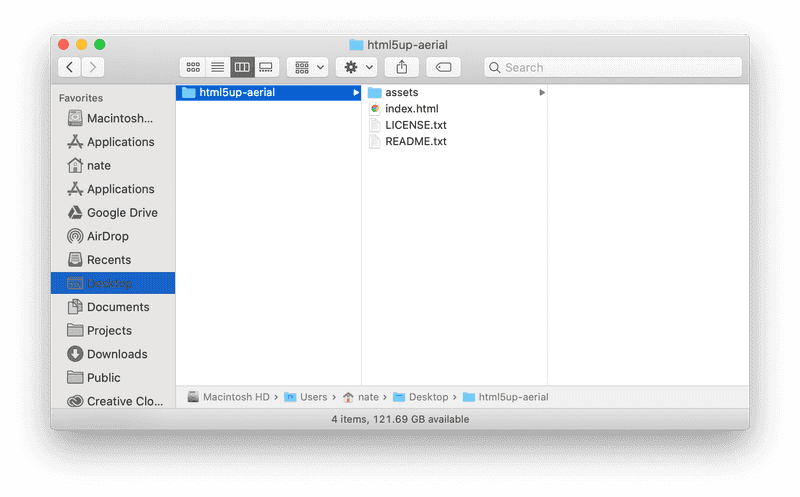Select the index.html file
Viewport: 800px width, 497px height.
pyautogui.click(x=411, y=109)
